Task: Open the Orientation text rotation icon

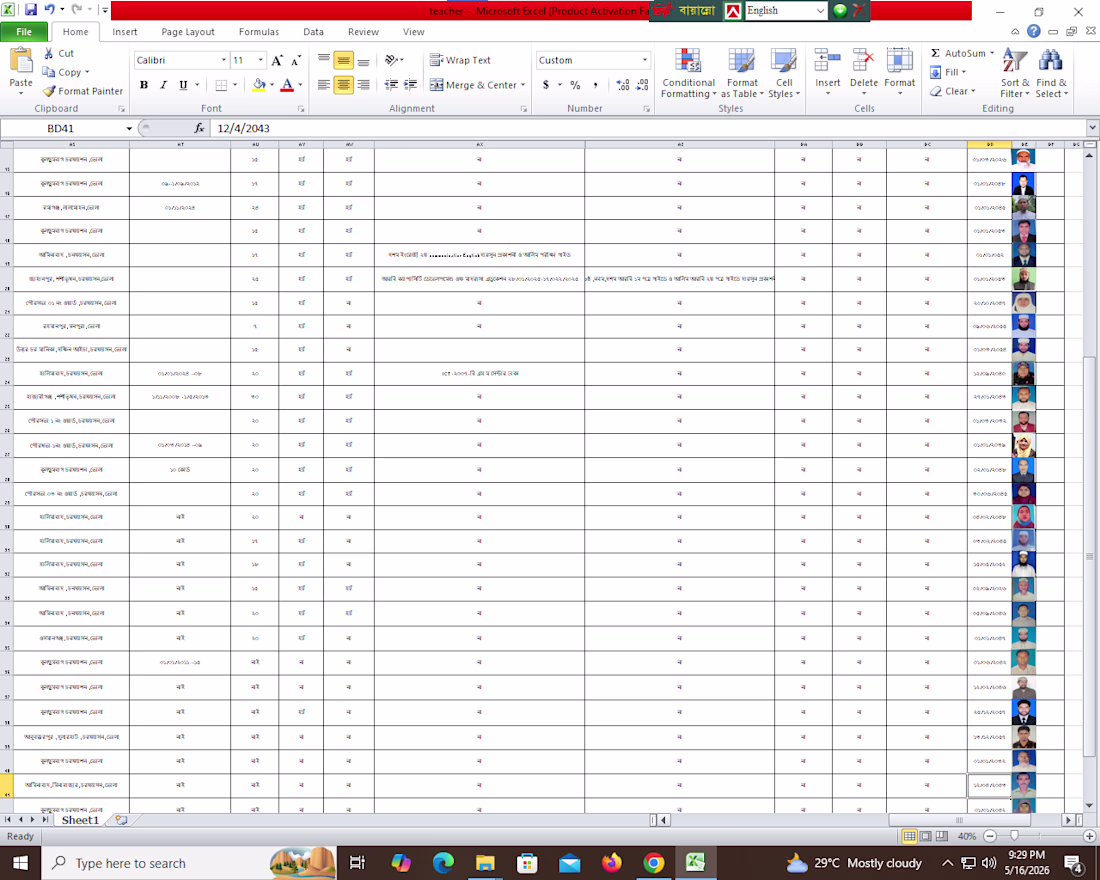Action: pos(391,60)
